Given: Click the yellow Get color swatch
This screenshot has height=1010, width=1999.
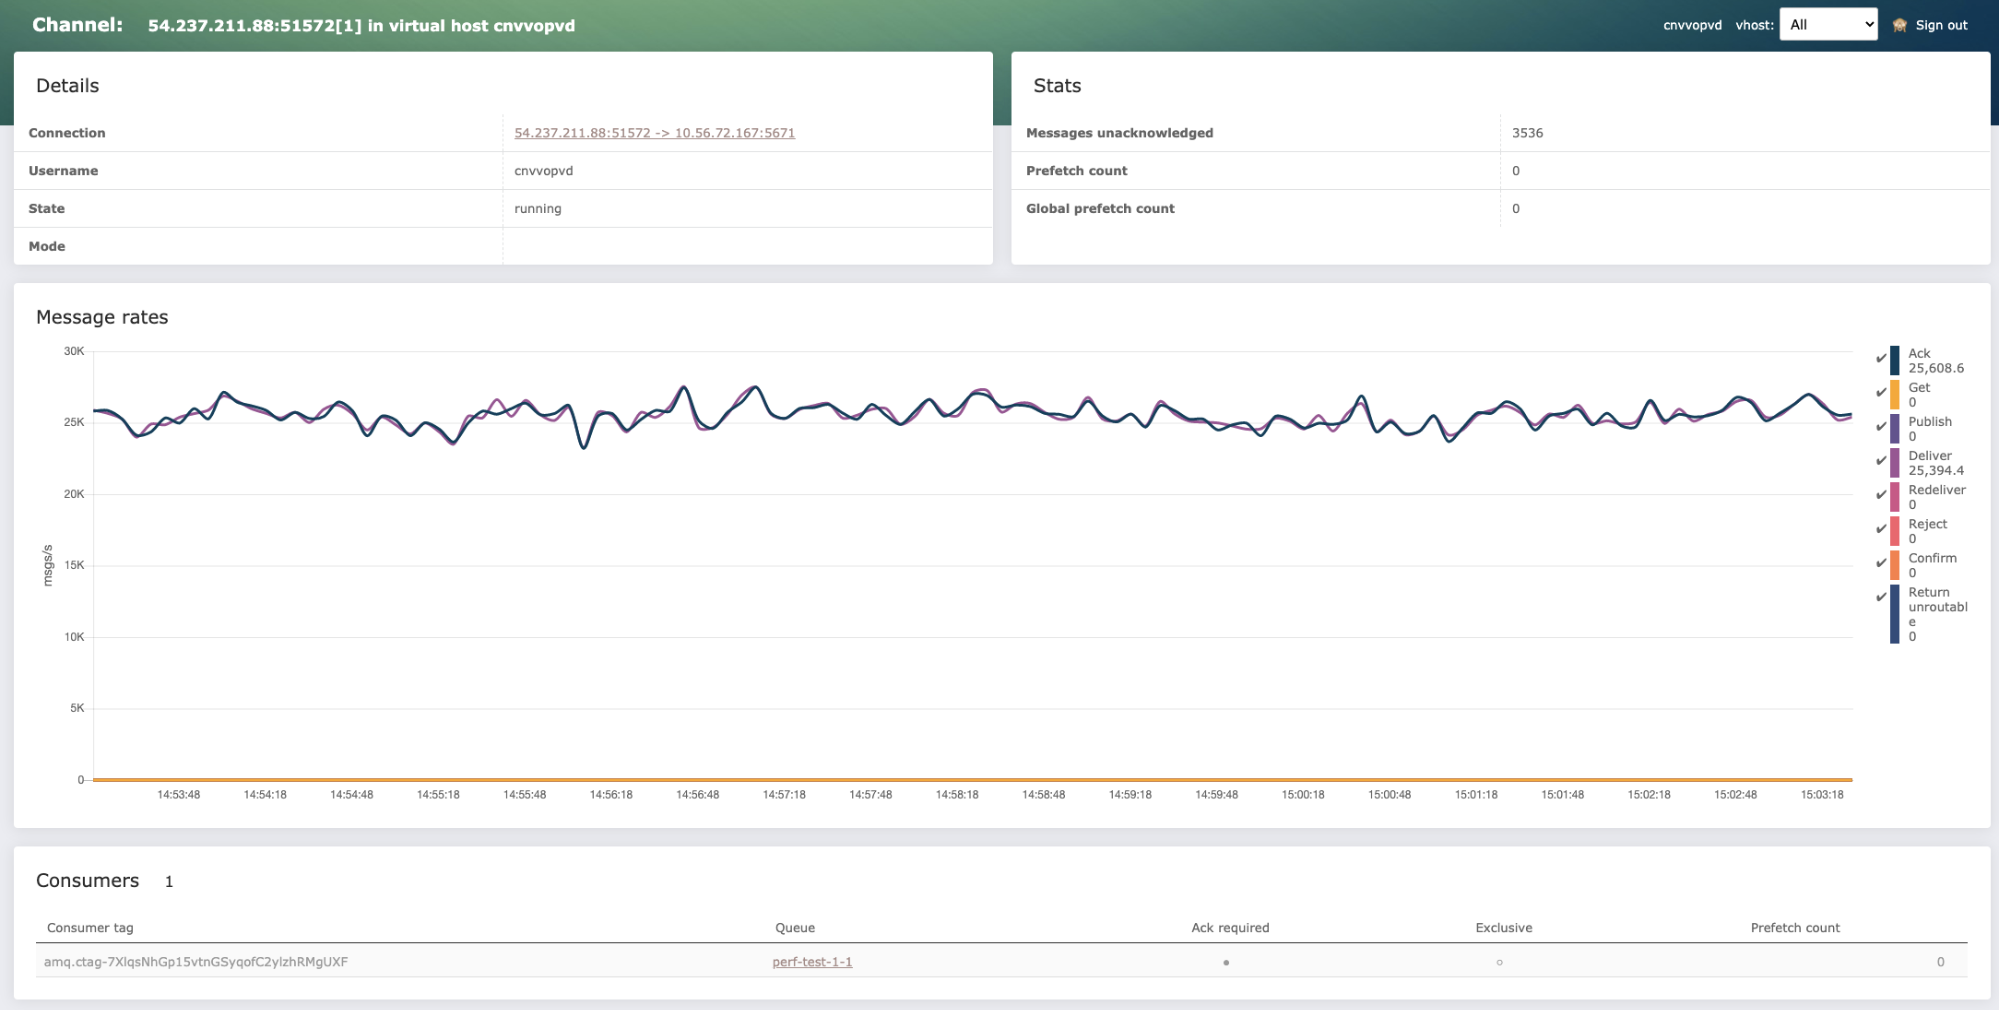Looking at the screenshot, I should (x=1894, y=394).
